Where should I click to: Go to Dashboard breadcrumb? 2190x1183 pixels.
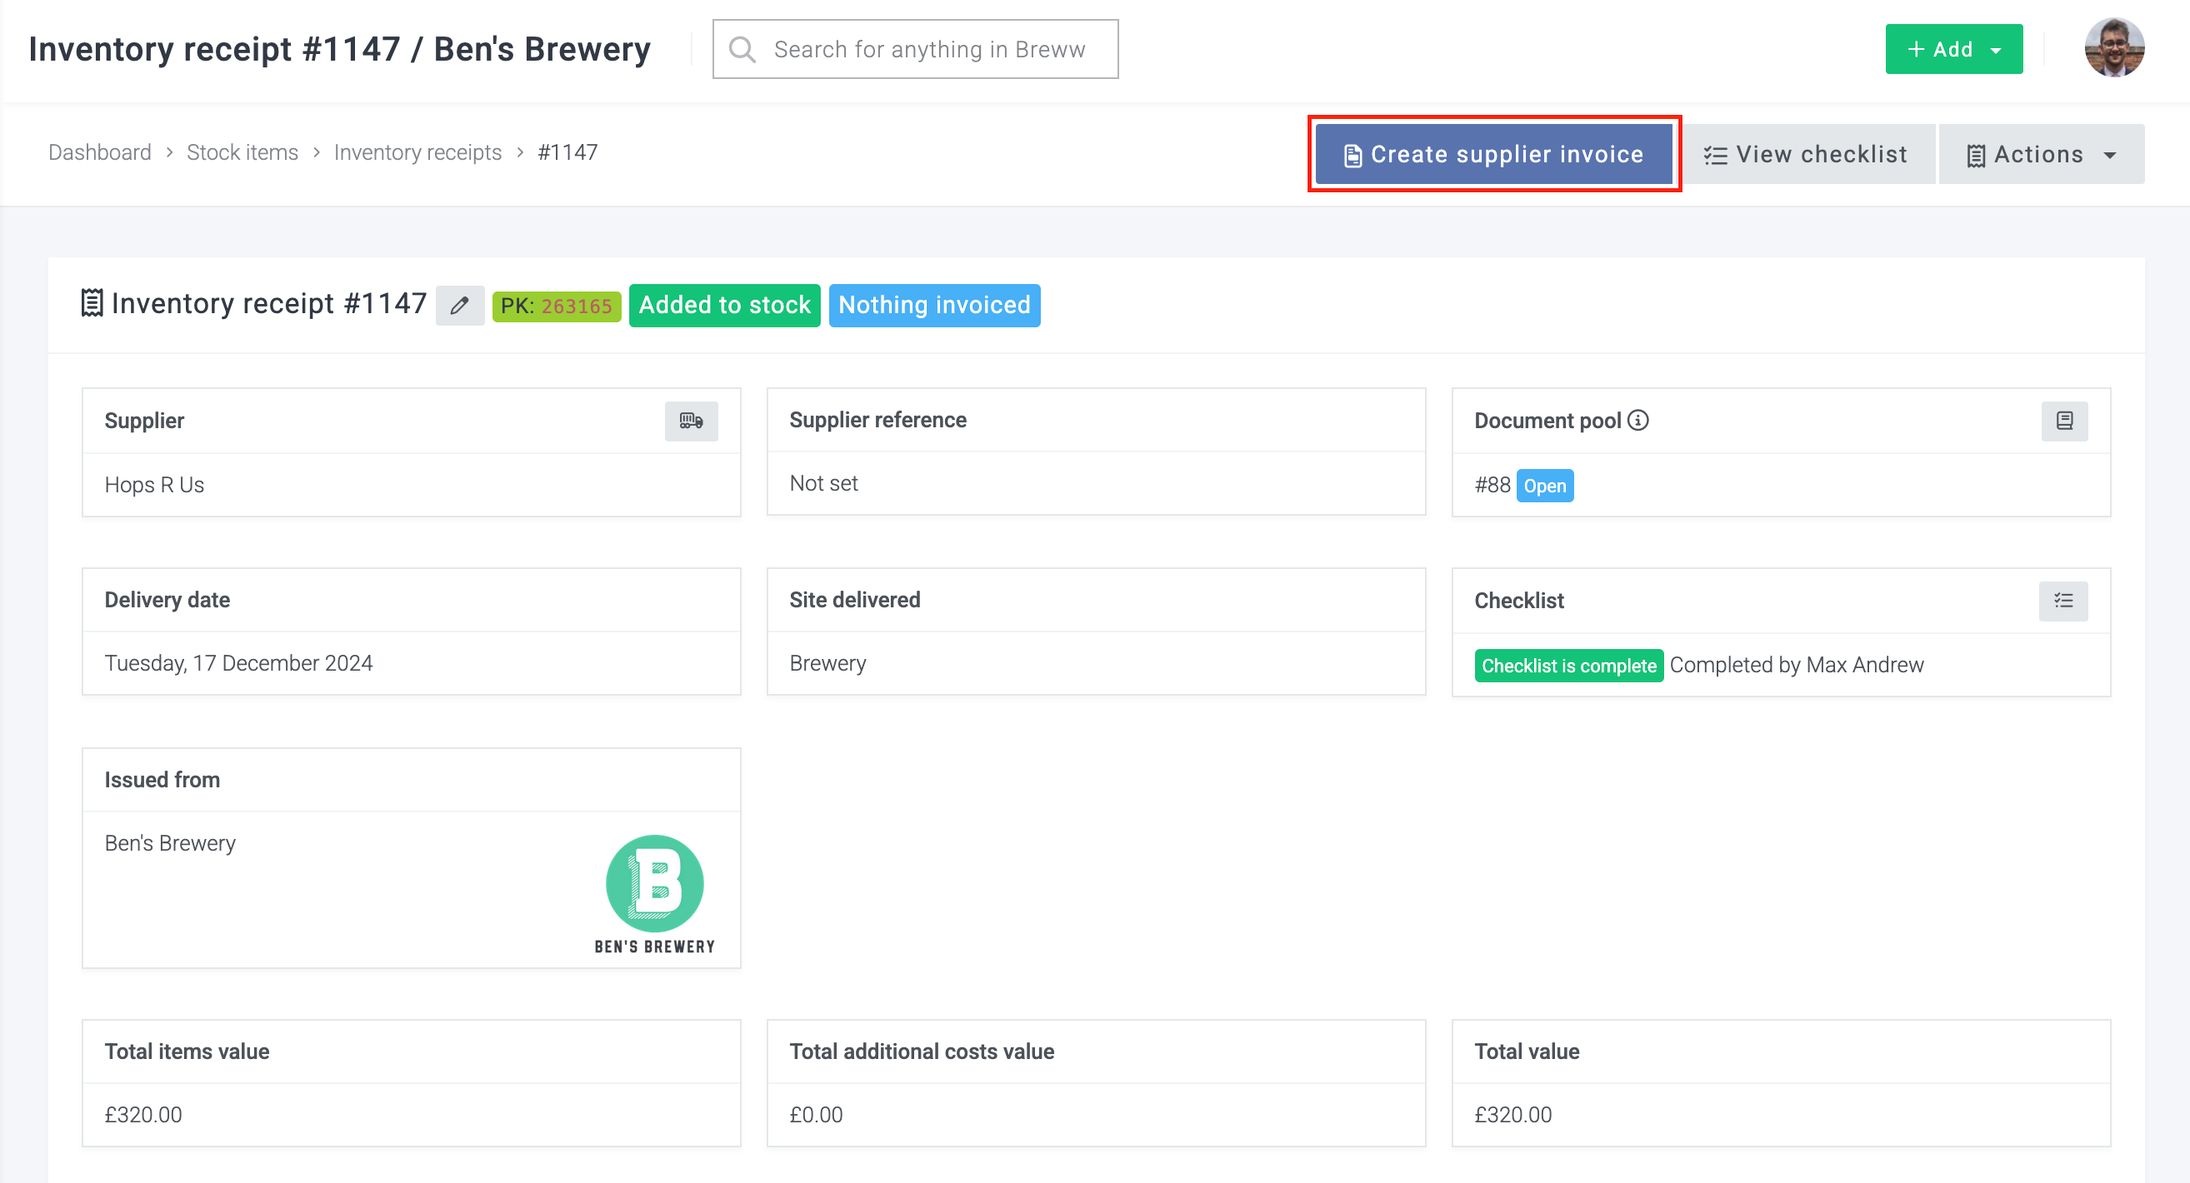tap(100, 152)
